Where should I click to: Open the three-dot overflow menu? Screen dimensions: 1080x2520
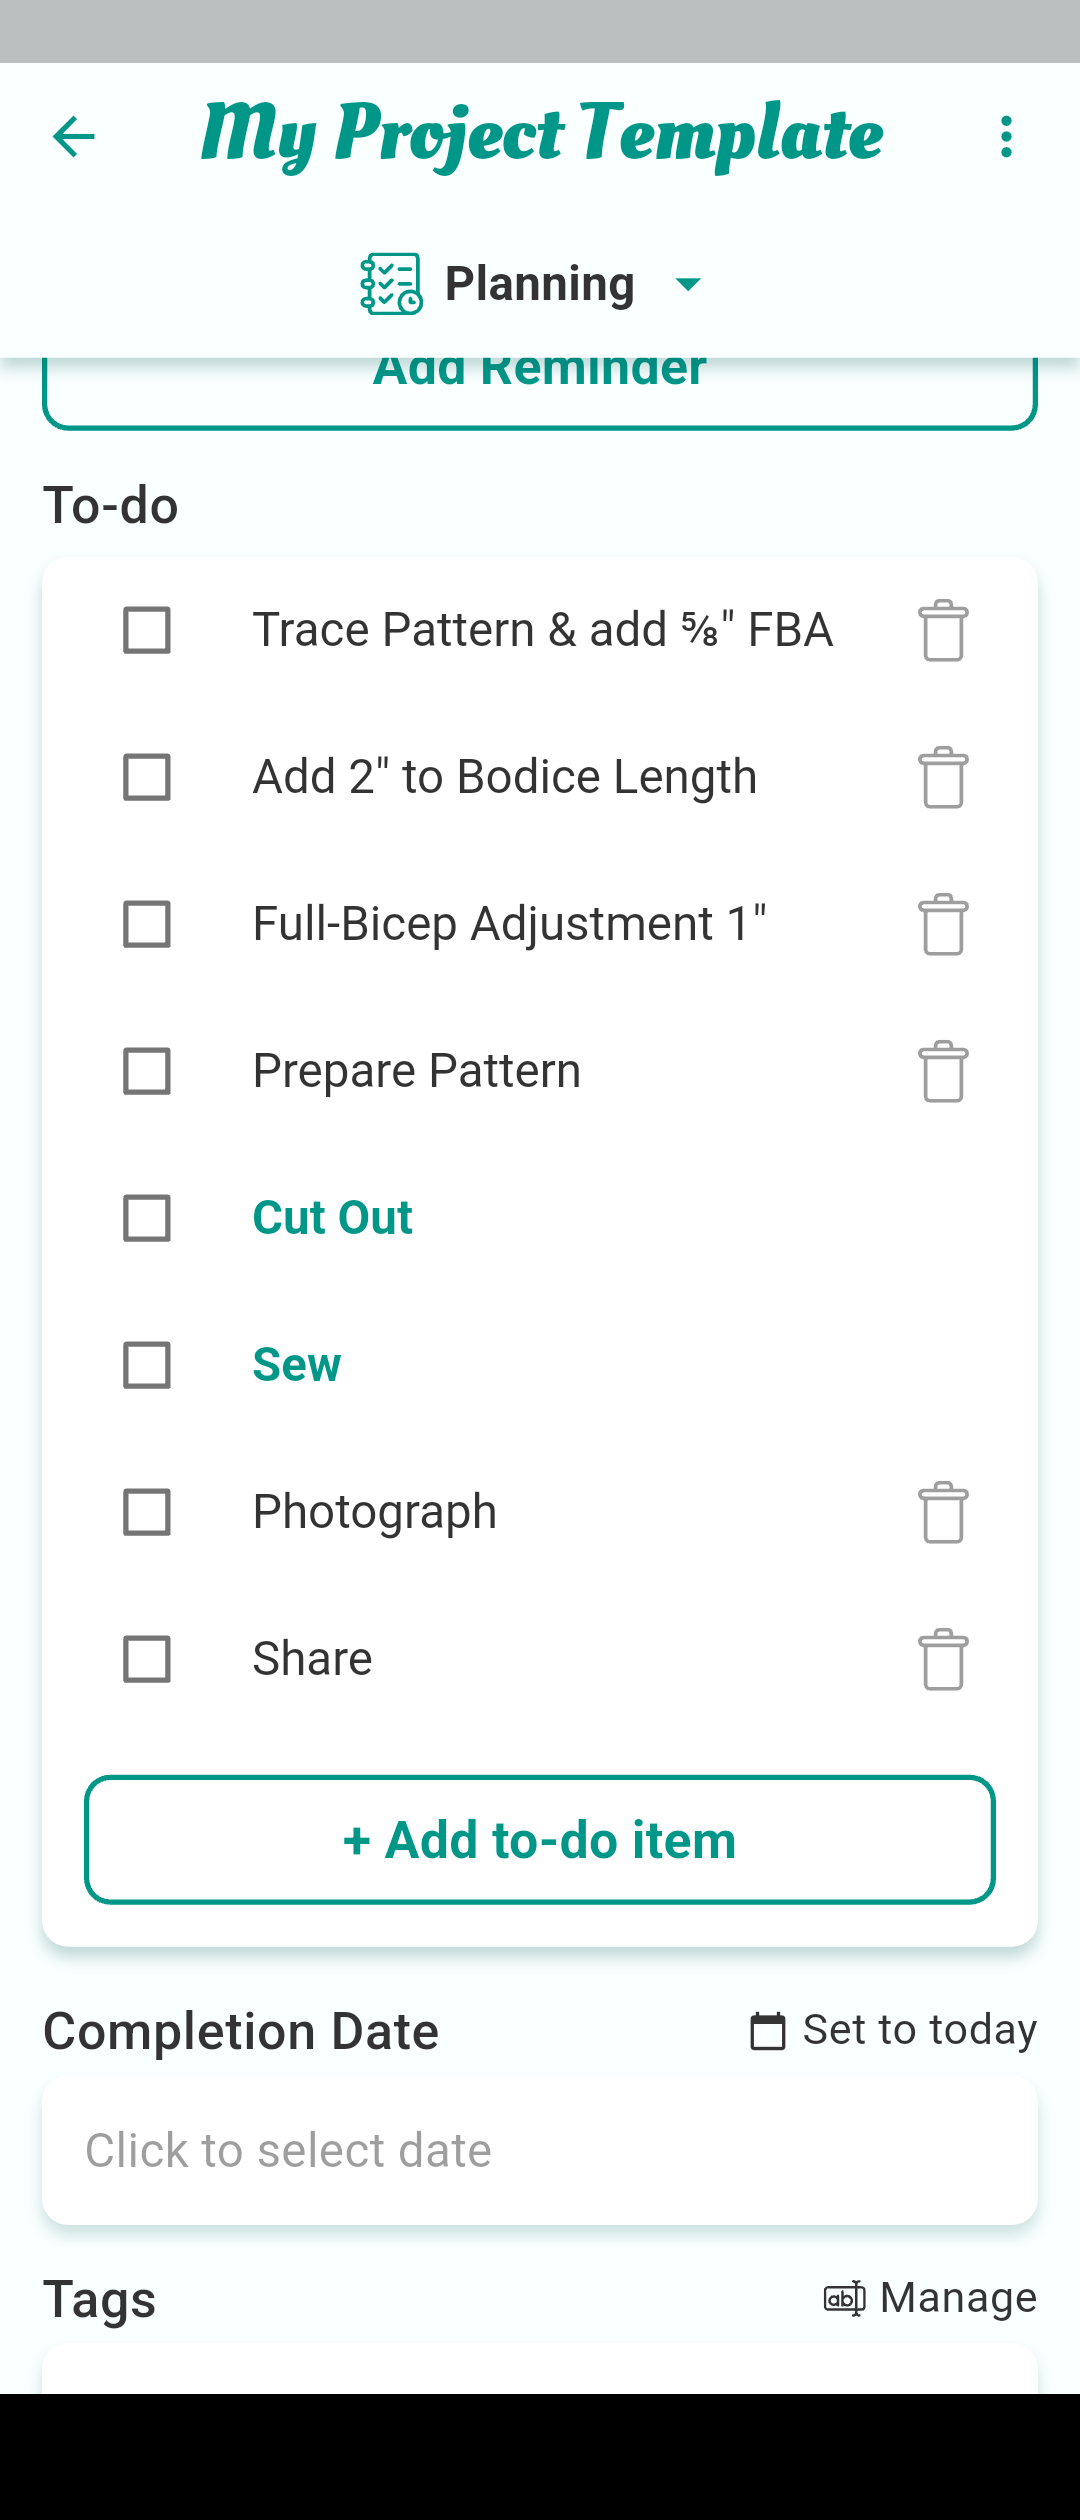point(1006,137)
